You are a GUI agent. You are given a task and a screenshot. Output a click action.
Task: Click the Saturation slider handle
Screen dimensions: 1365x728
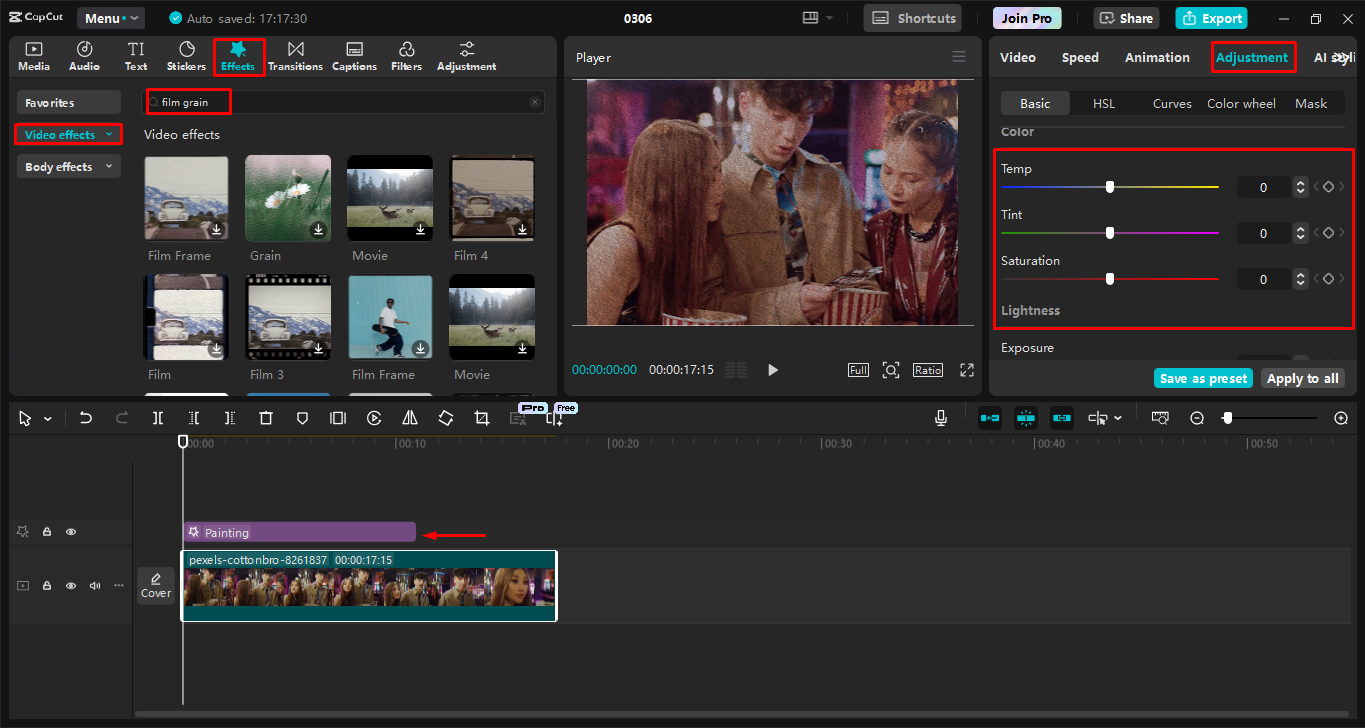[x=1110, y=279]
